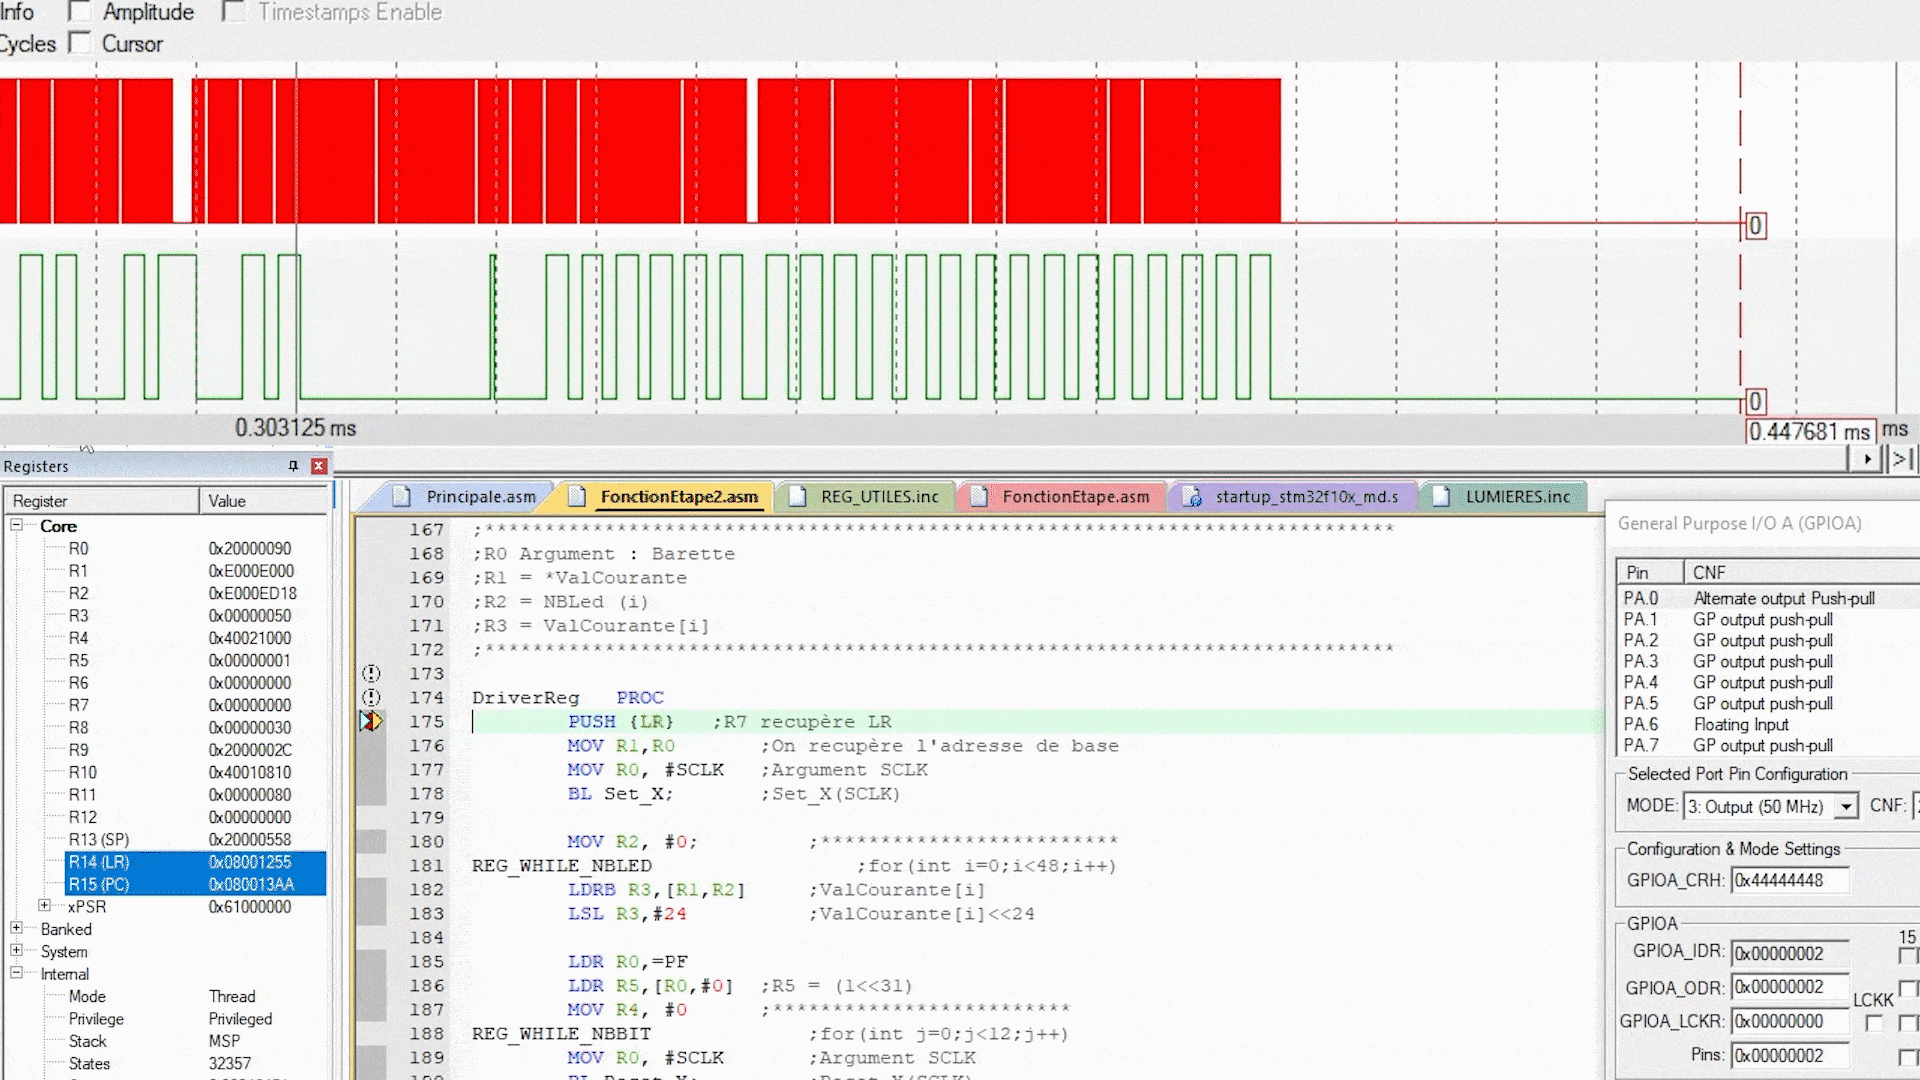Toggle bit 15 checkbox in the GPIOA_IDR row
This screenshot has width=1920, height=1080.
tap(1908, 956)
